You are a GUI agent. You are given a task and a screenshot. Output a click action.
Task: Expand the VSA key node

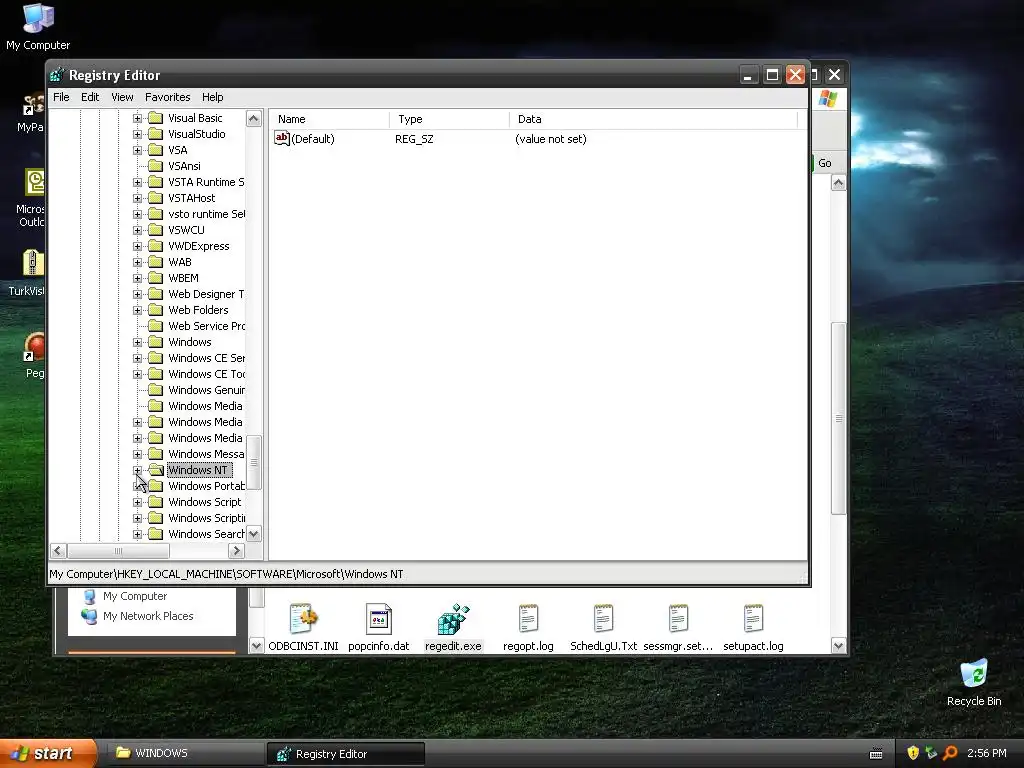[x=137, y=150]
